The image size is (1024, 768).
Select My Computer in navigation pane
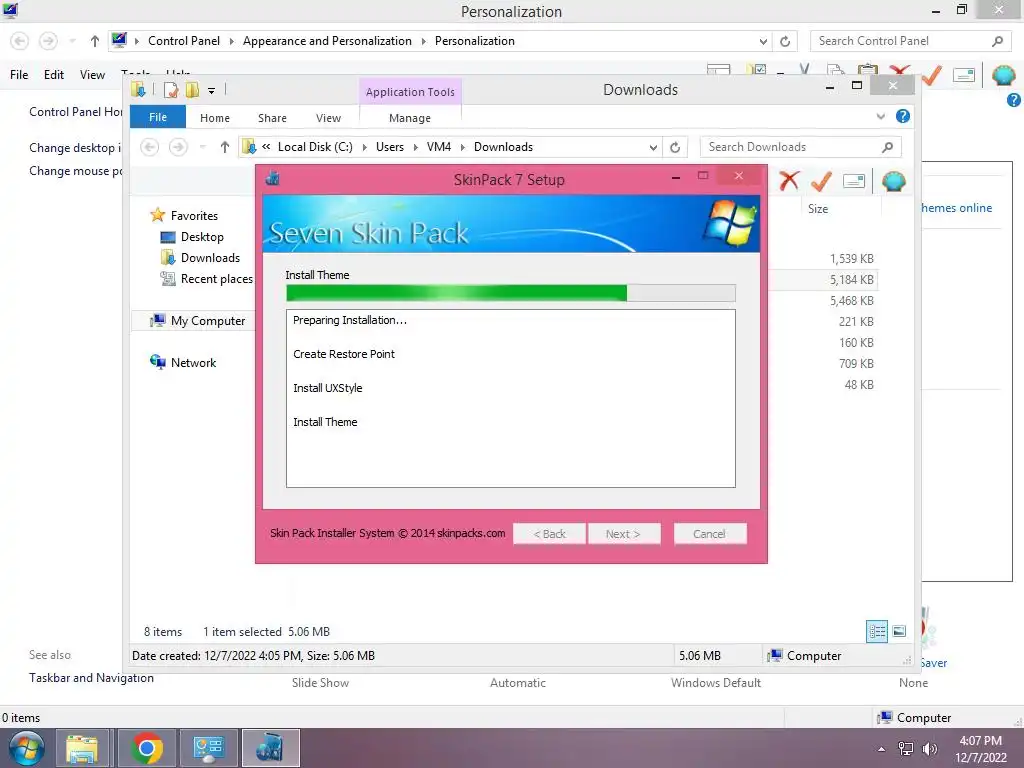[208, 321]
